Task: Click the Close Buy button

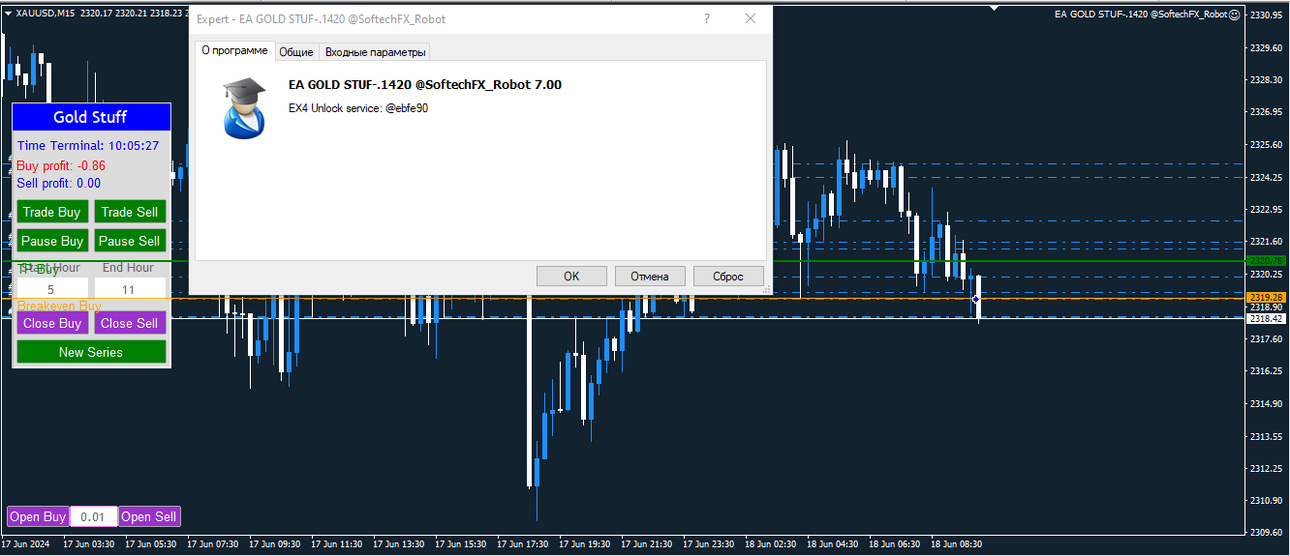Action: [x=52, y=323]
